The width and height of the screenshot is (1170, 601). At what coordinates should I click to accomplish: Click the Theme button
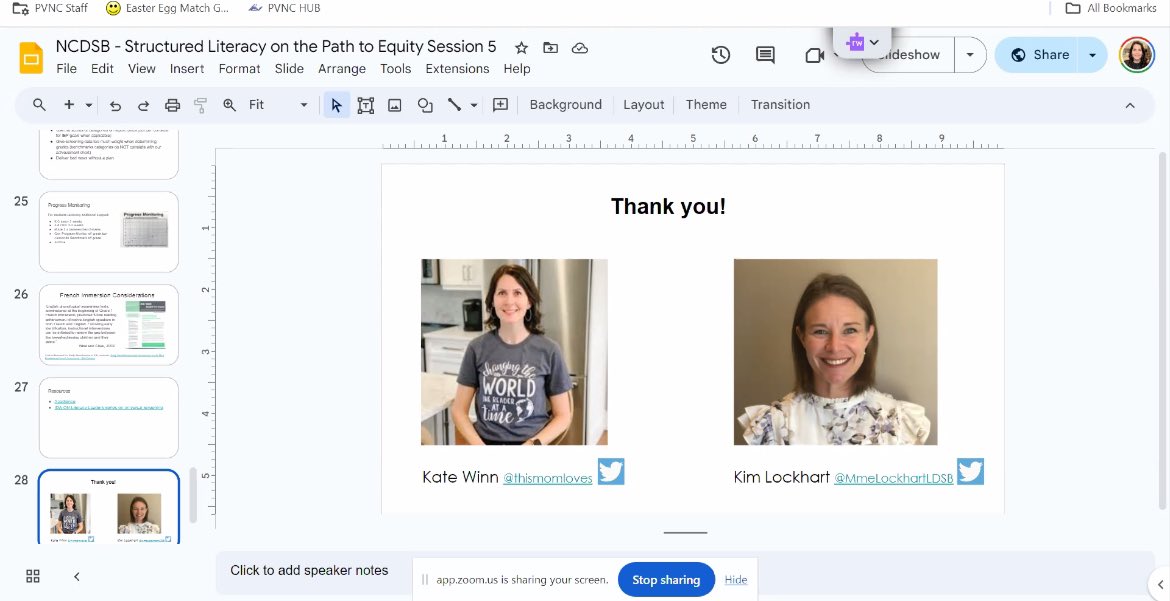(x=706, y=105)
